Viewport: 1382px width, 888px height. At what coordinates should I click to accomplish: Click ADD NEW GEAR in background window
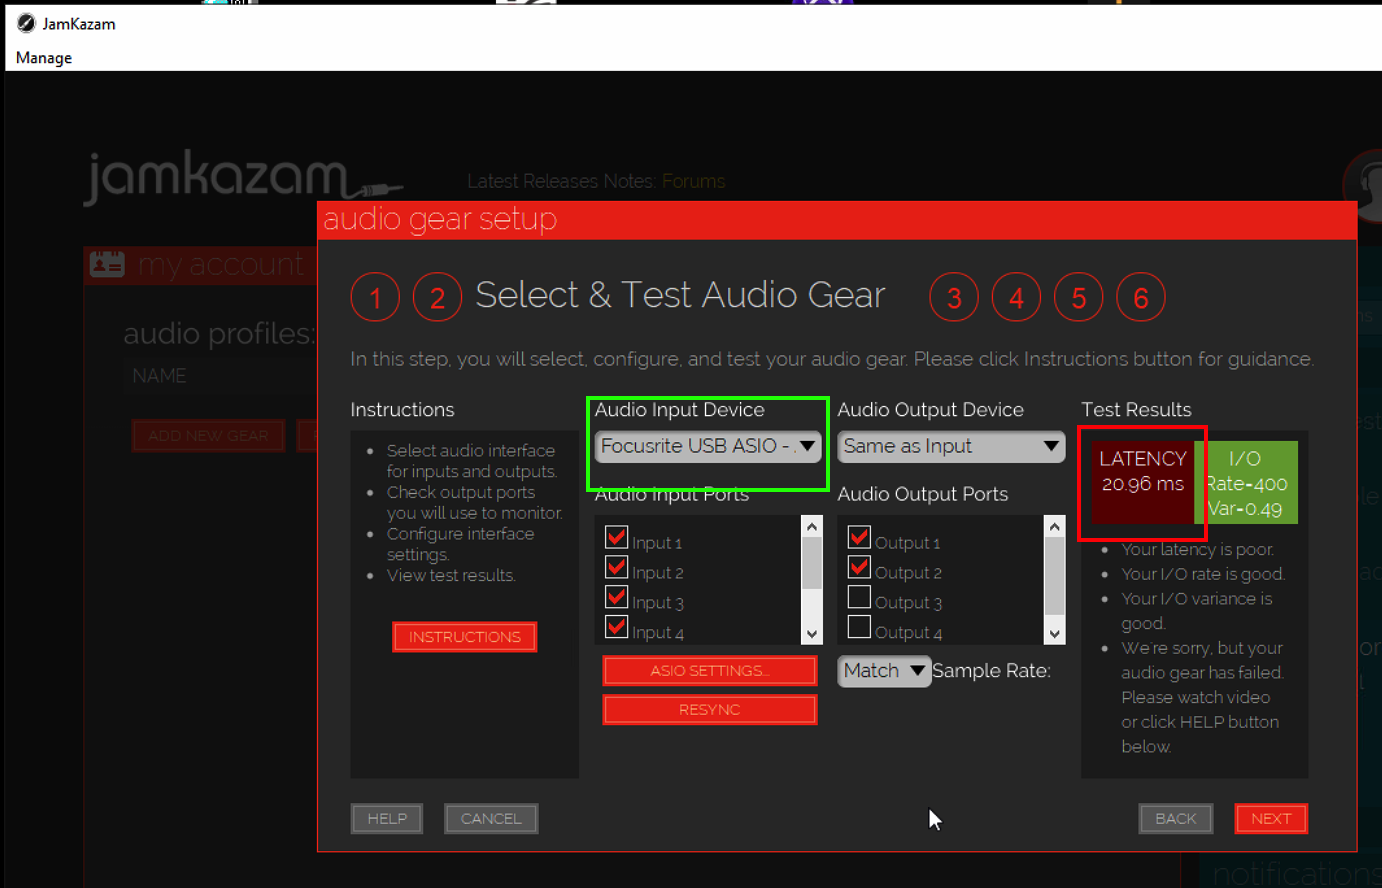point(208,436)
